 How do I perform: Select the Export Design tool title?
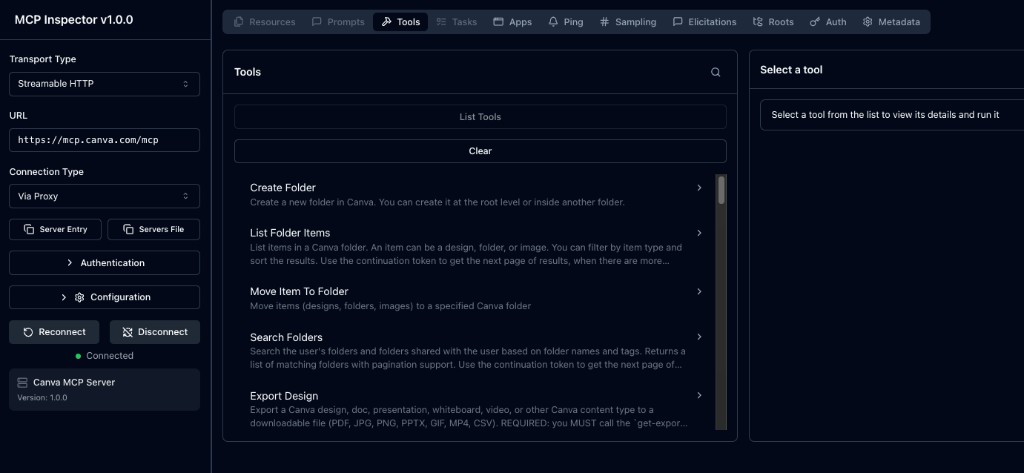284,396
